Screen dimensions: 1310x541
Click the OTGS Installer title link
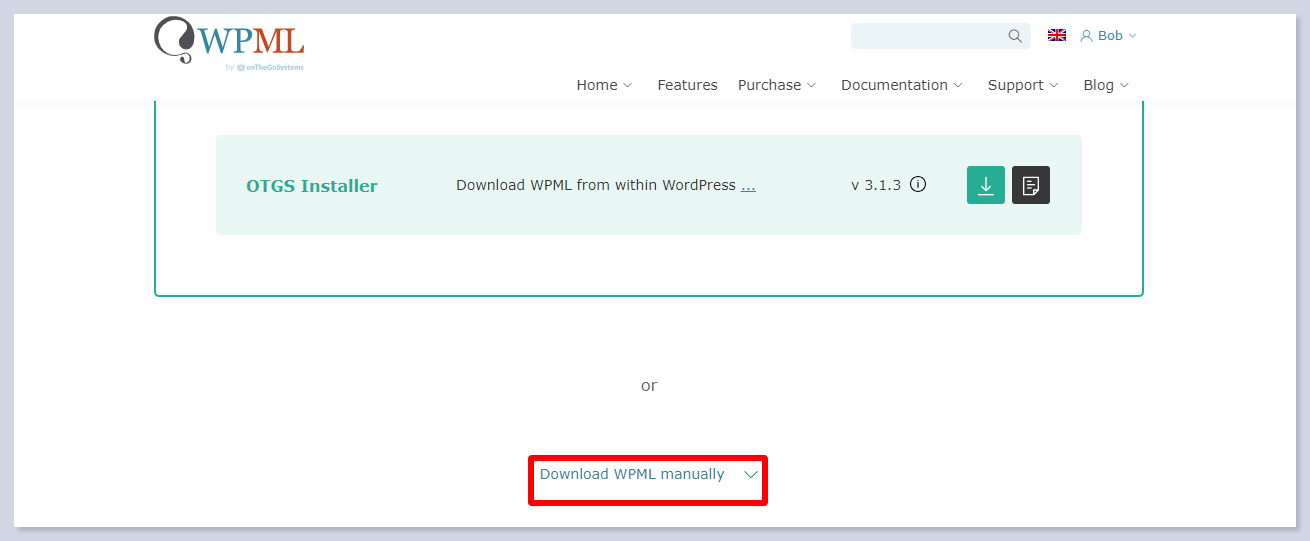pos(312,186)
